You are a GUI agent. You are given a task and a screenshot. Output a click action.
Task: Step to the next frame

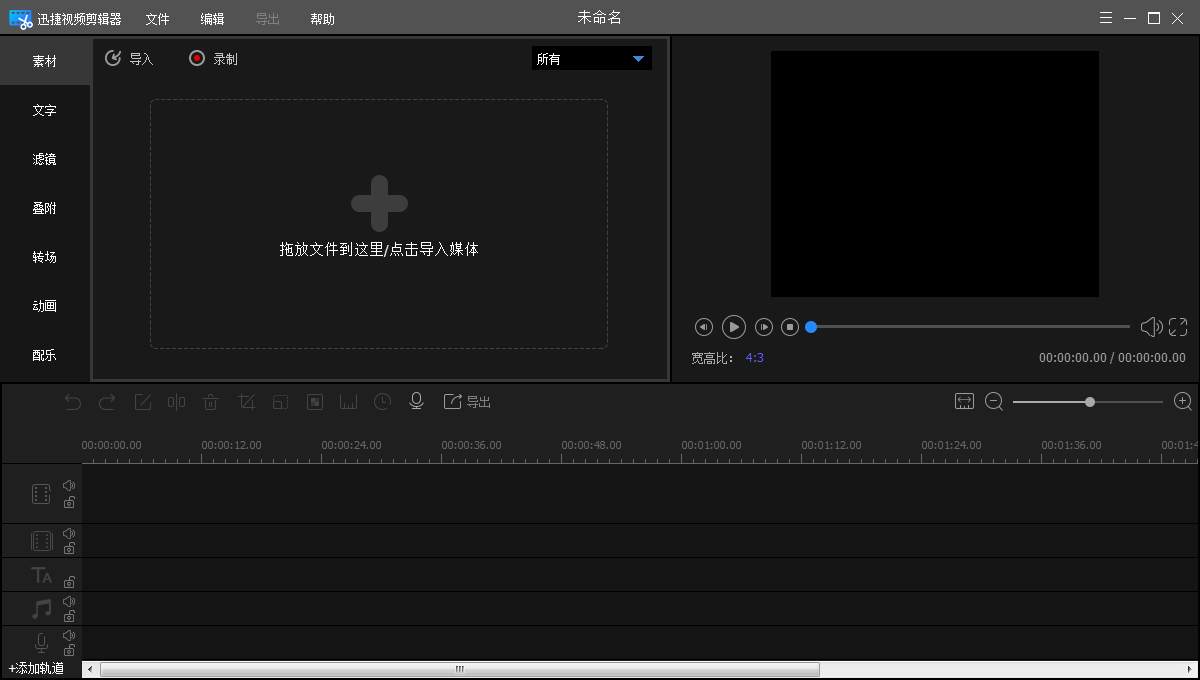tap(763, 327)
